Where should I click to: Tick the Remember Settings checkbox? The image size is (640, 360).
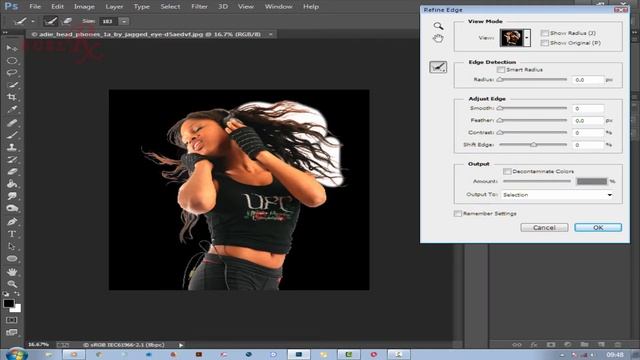tap(458, 213)
